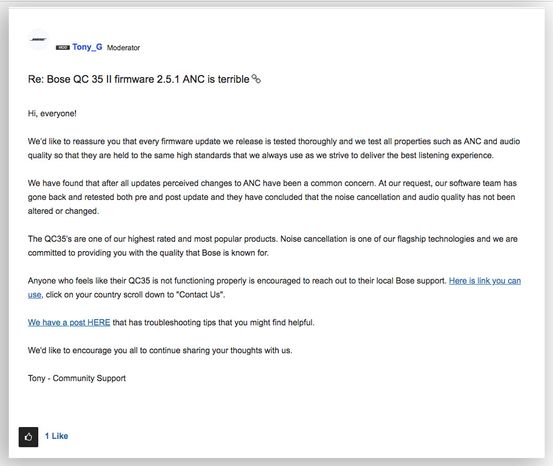
Task: Click the rank badge beside Tony_G
Action: click(x=62, y=48)
